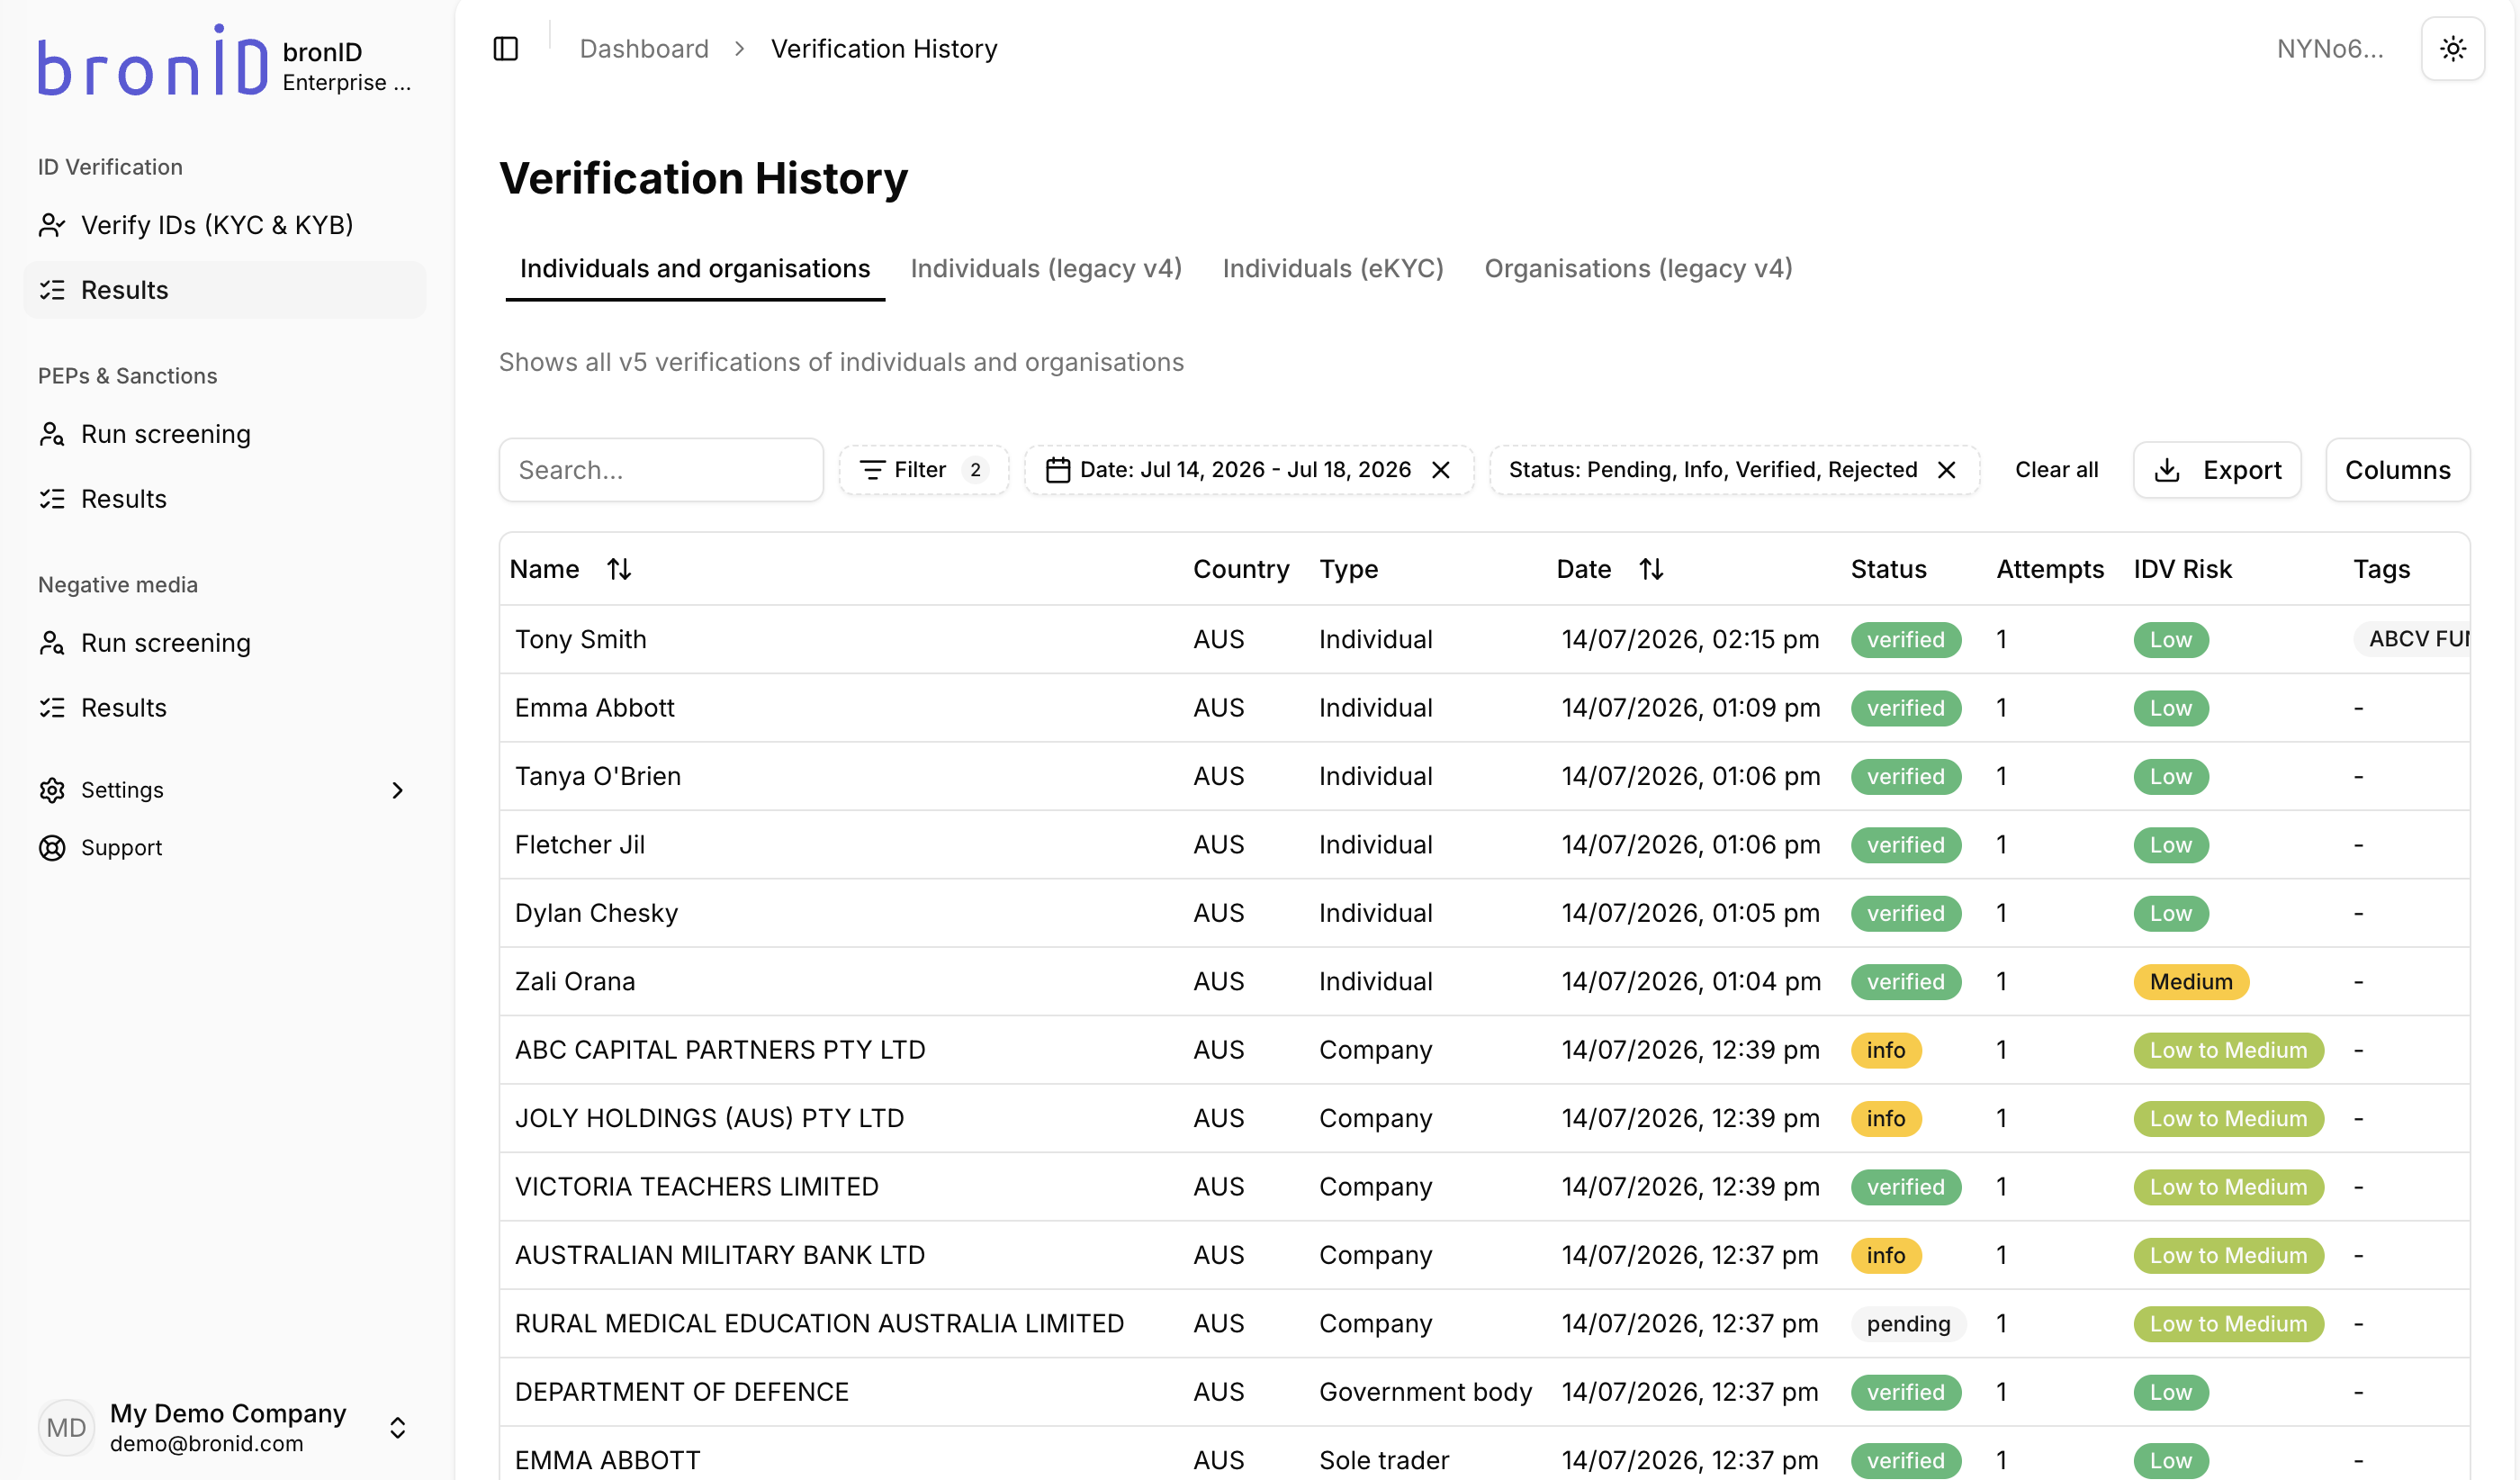Viewport: 2520px width, 1480px height.
Task: Click the Type column header
Action: tap(1348, 569)
